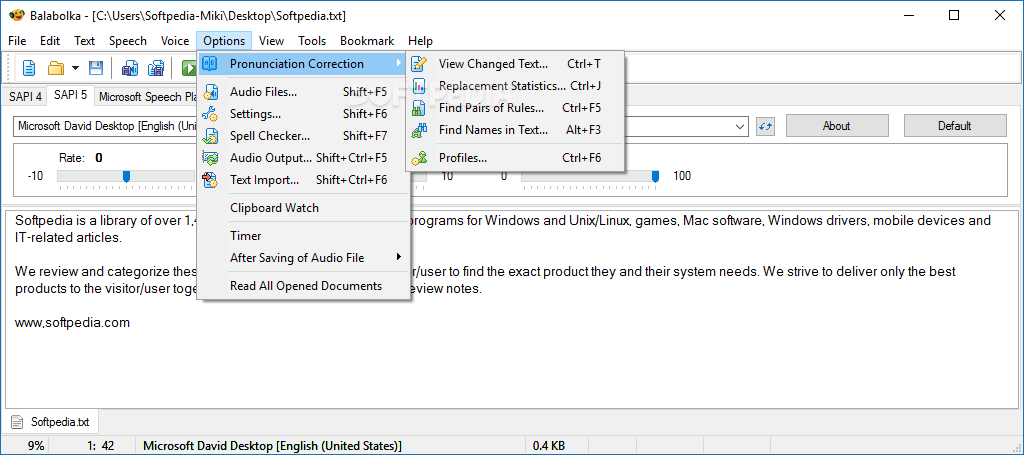Select Text Import... menu entry
This screenshot has width=1024, height=455.
(303, 180)
